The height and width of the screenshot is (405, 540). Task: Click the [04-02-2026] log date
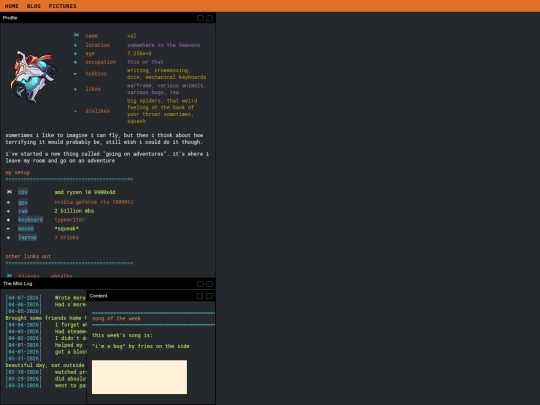[23, 338]
